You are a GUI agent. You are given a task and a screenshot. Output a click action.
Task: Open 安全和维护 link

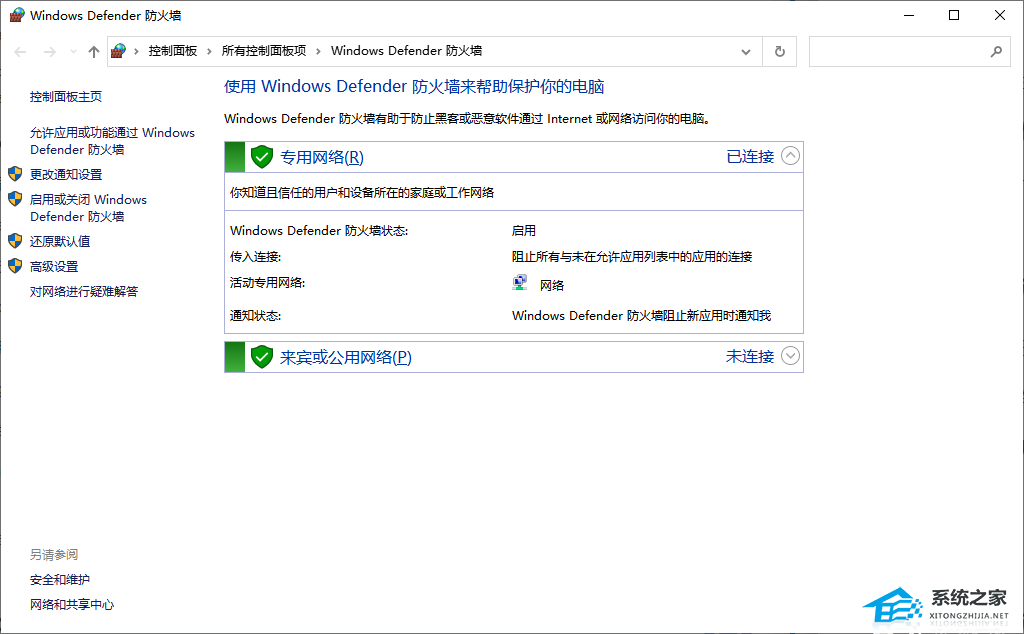tap(60, 579)
